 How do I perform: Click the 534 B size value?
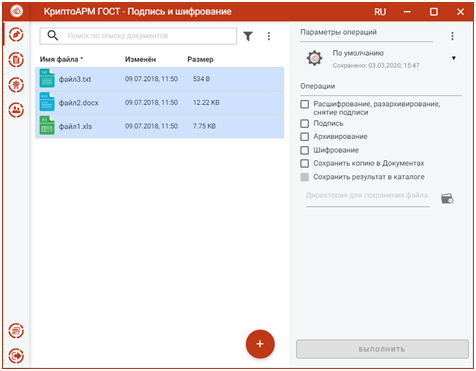pyautogui.click(x=201, y=79)
